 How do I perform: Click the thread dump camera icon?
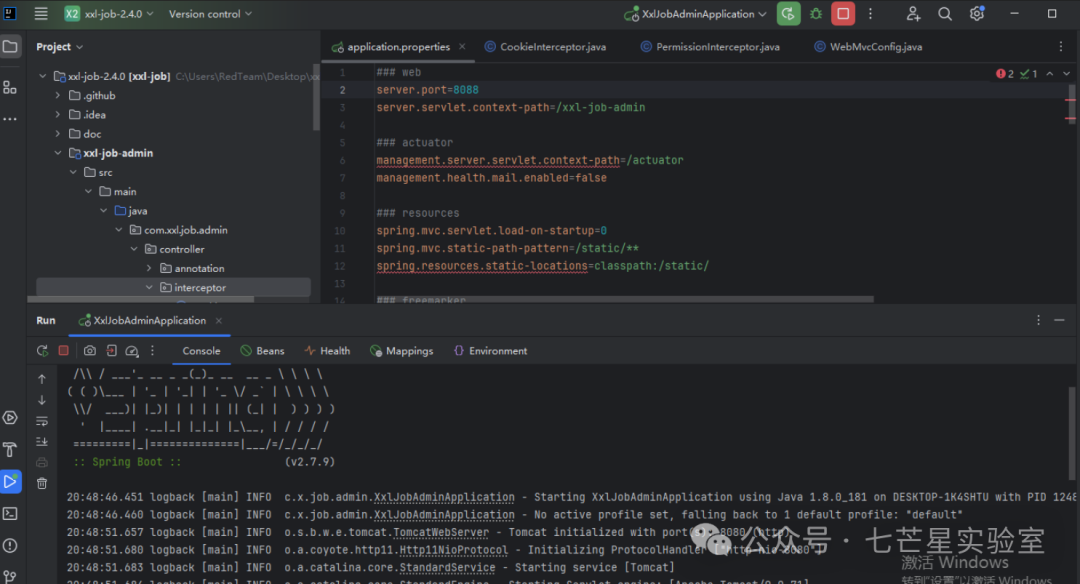[90, 351]
